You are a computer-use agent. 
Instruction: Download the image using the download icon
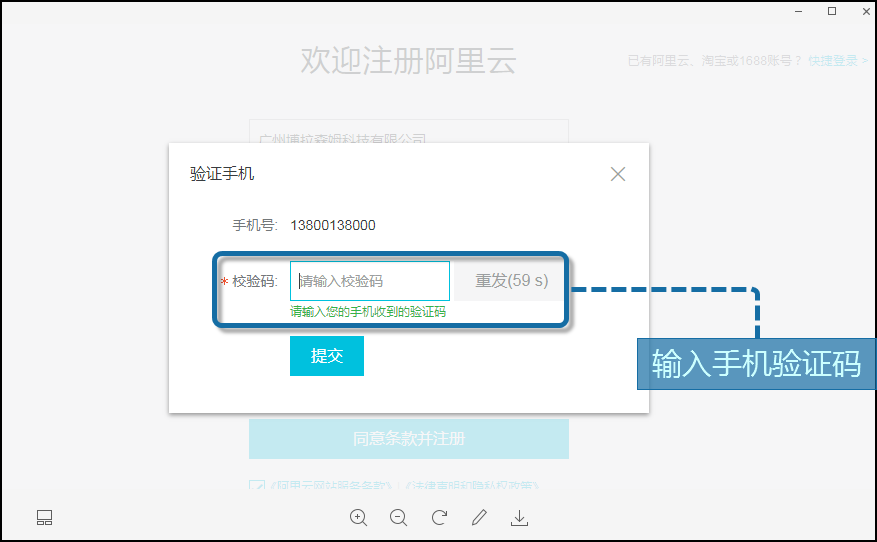(519, 517)
